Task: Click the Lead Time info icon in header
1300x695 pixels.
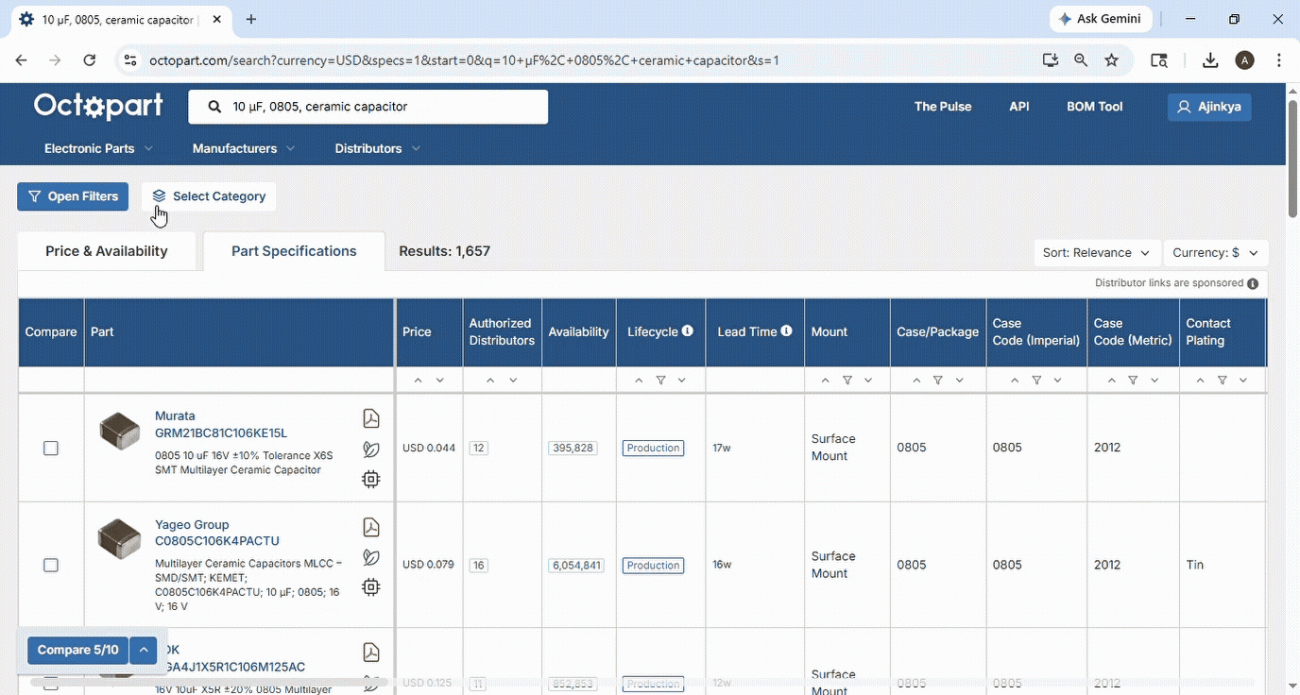Action: [786, 331]
